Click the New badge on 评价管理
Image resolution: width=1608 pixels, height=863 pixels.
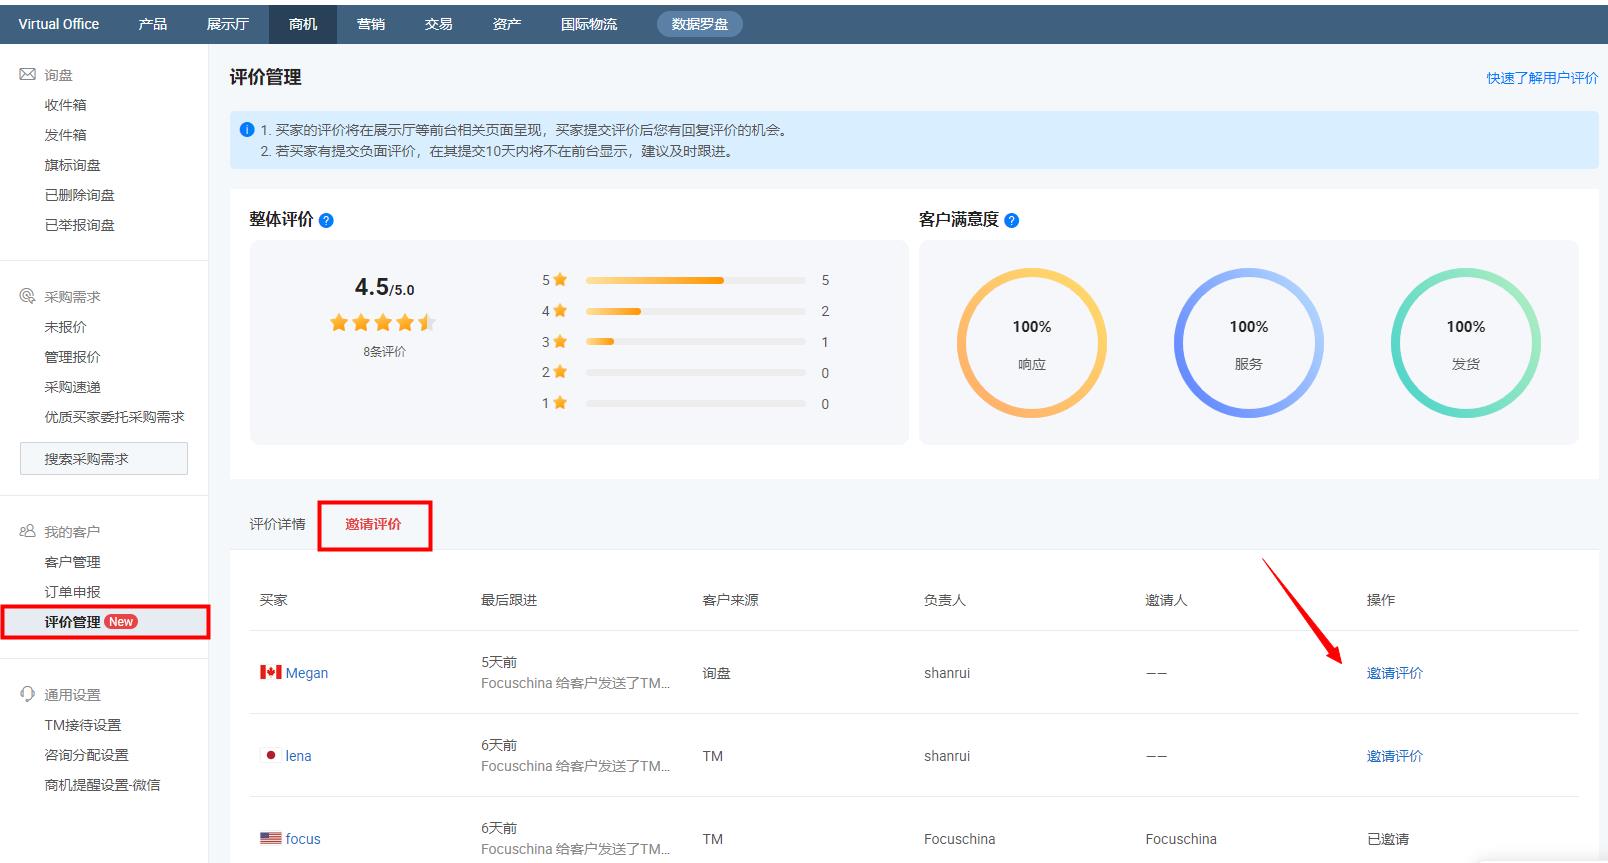click(x=121, y=621)
